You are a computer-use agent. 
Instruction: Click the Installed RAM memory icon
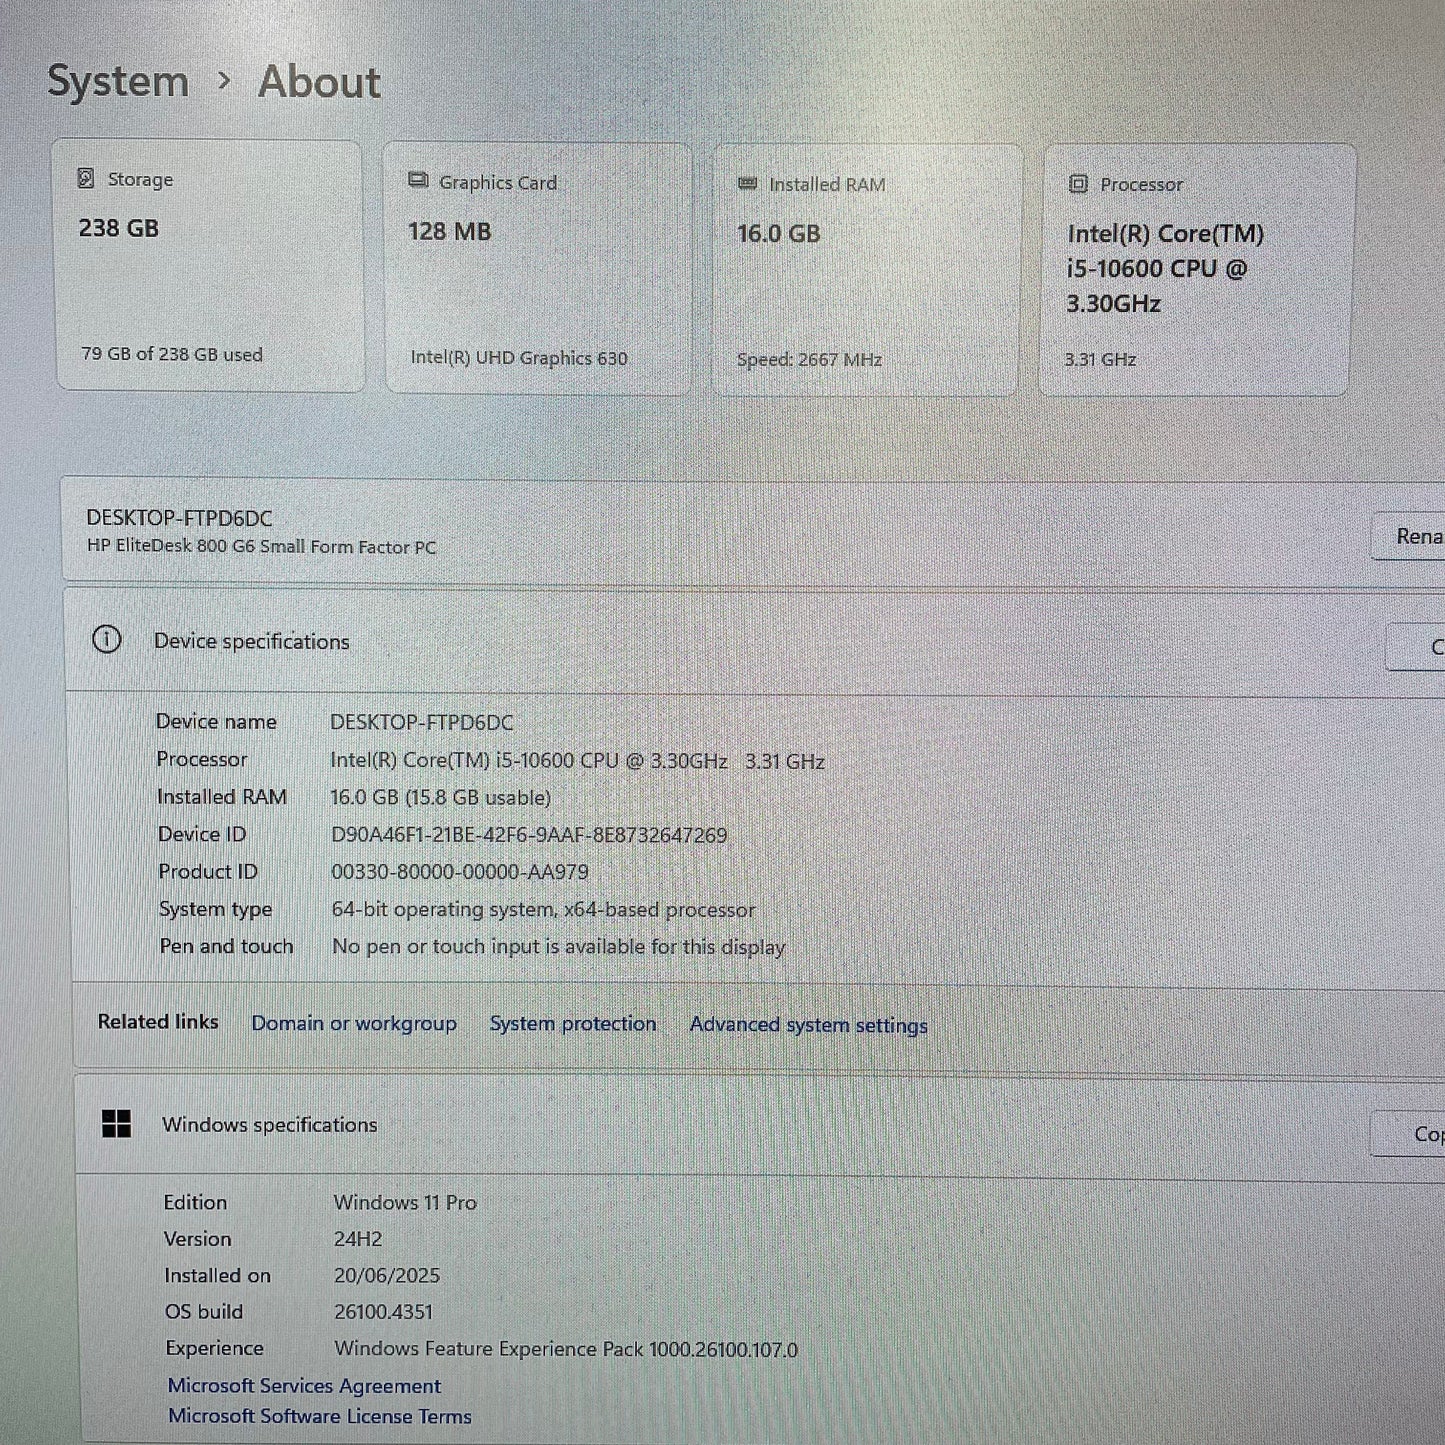746,183
